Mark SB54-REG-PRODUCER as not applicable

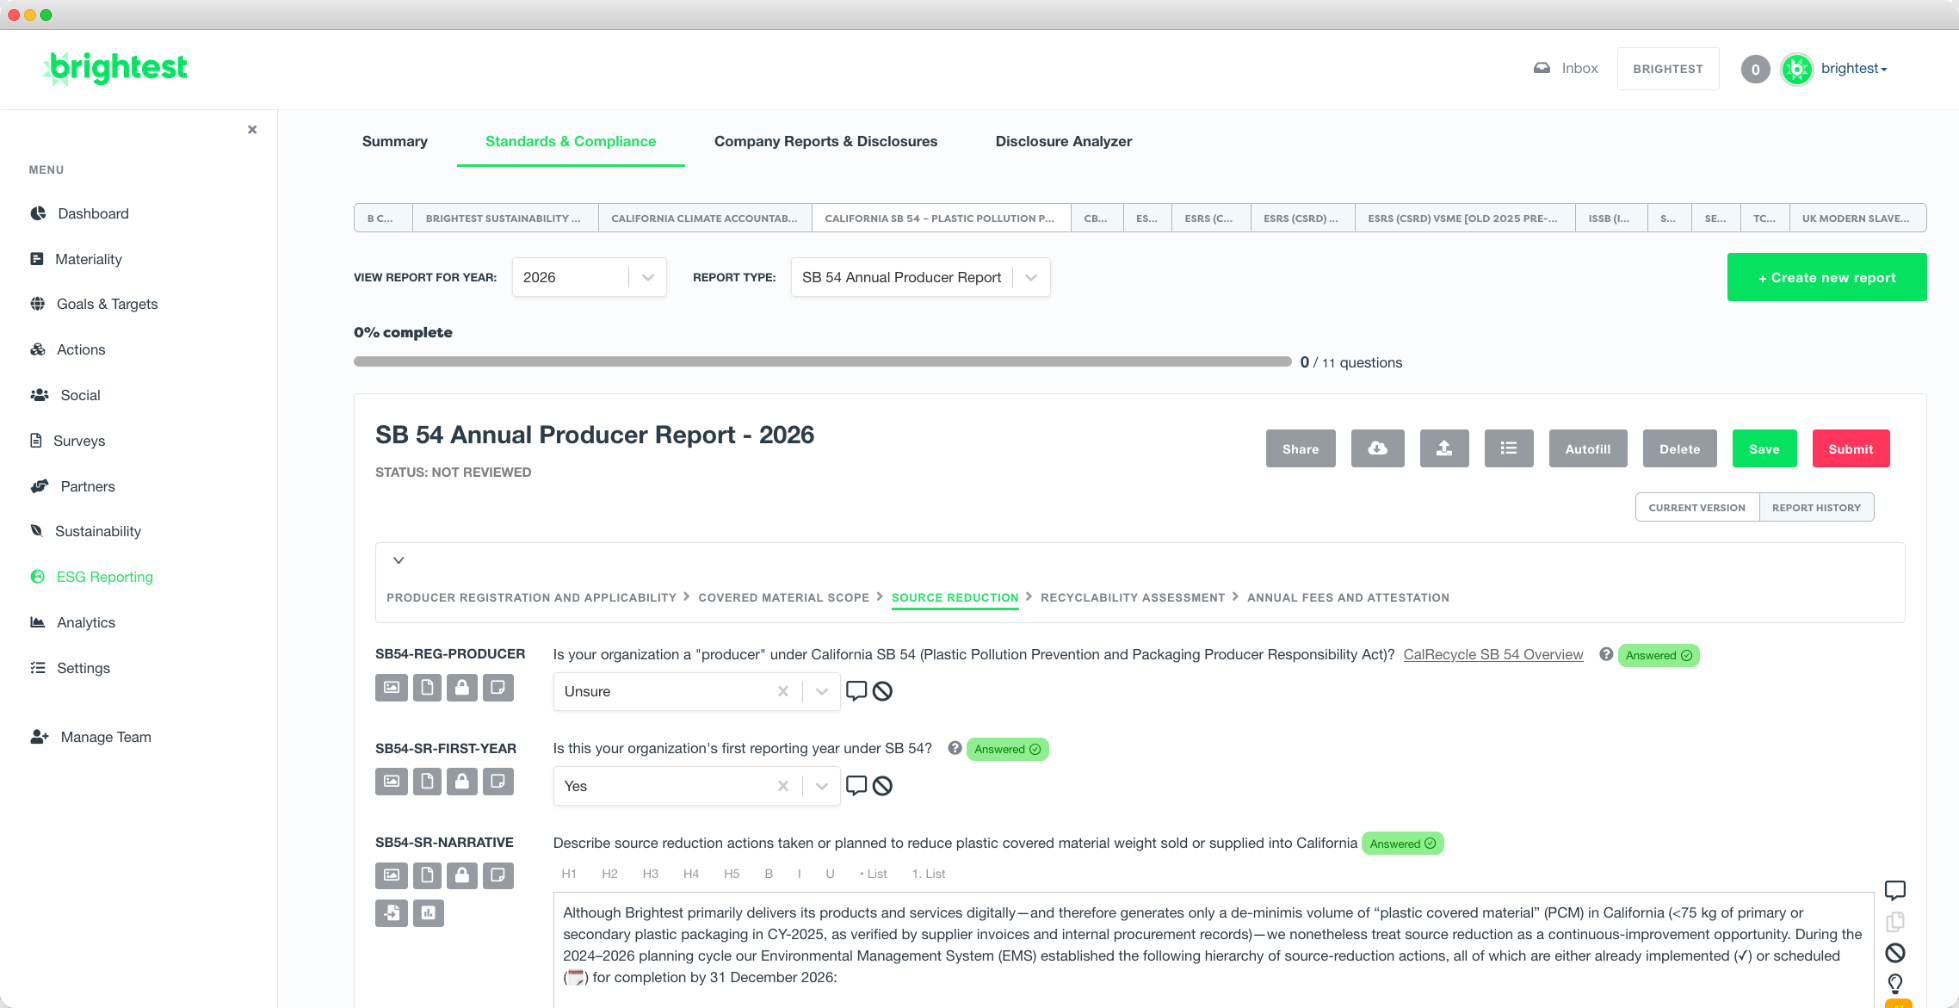click(882, 691)
